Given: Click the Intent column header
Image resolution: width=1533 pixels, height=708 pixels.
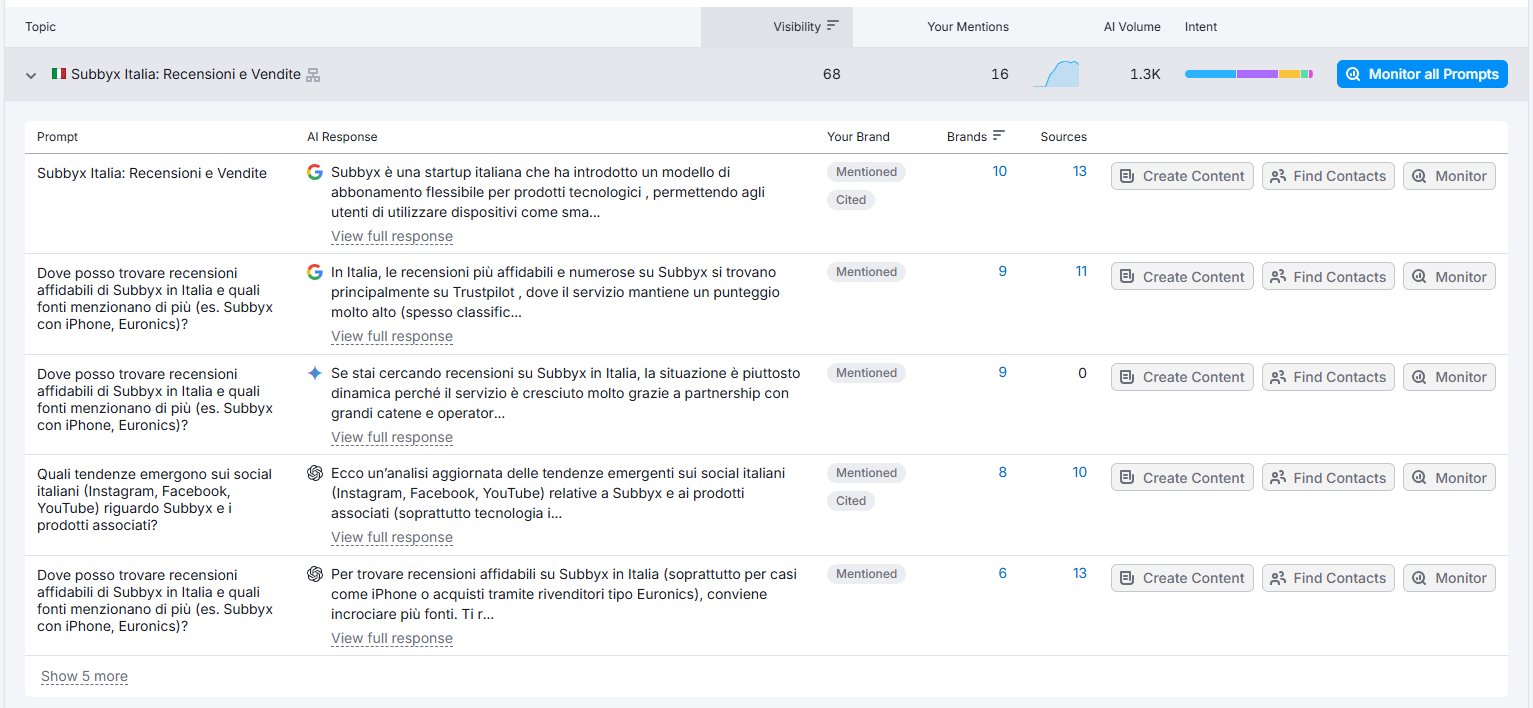Looking at the screenshot, I should 1201,27.
